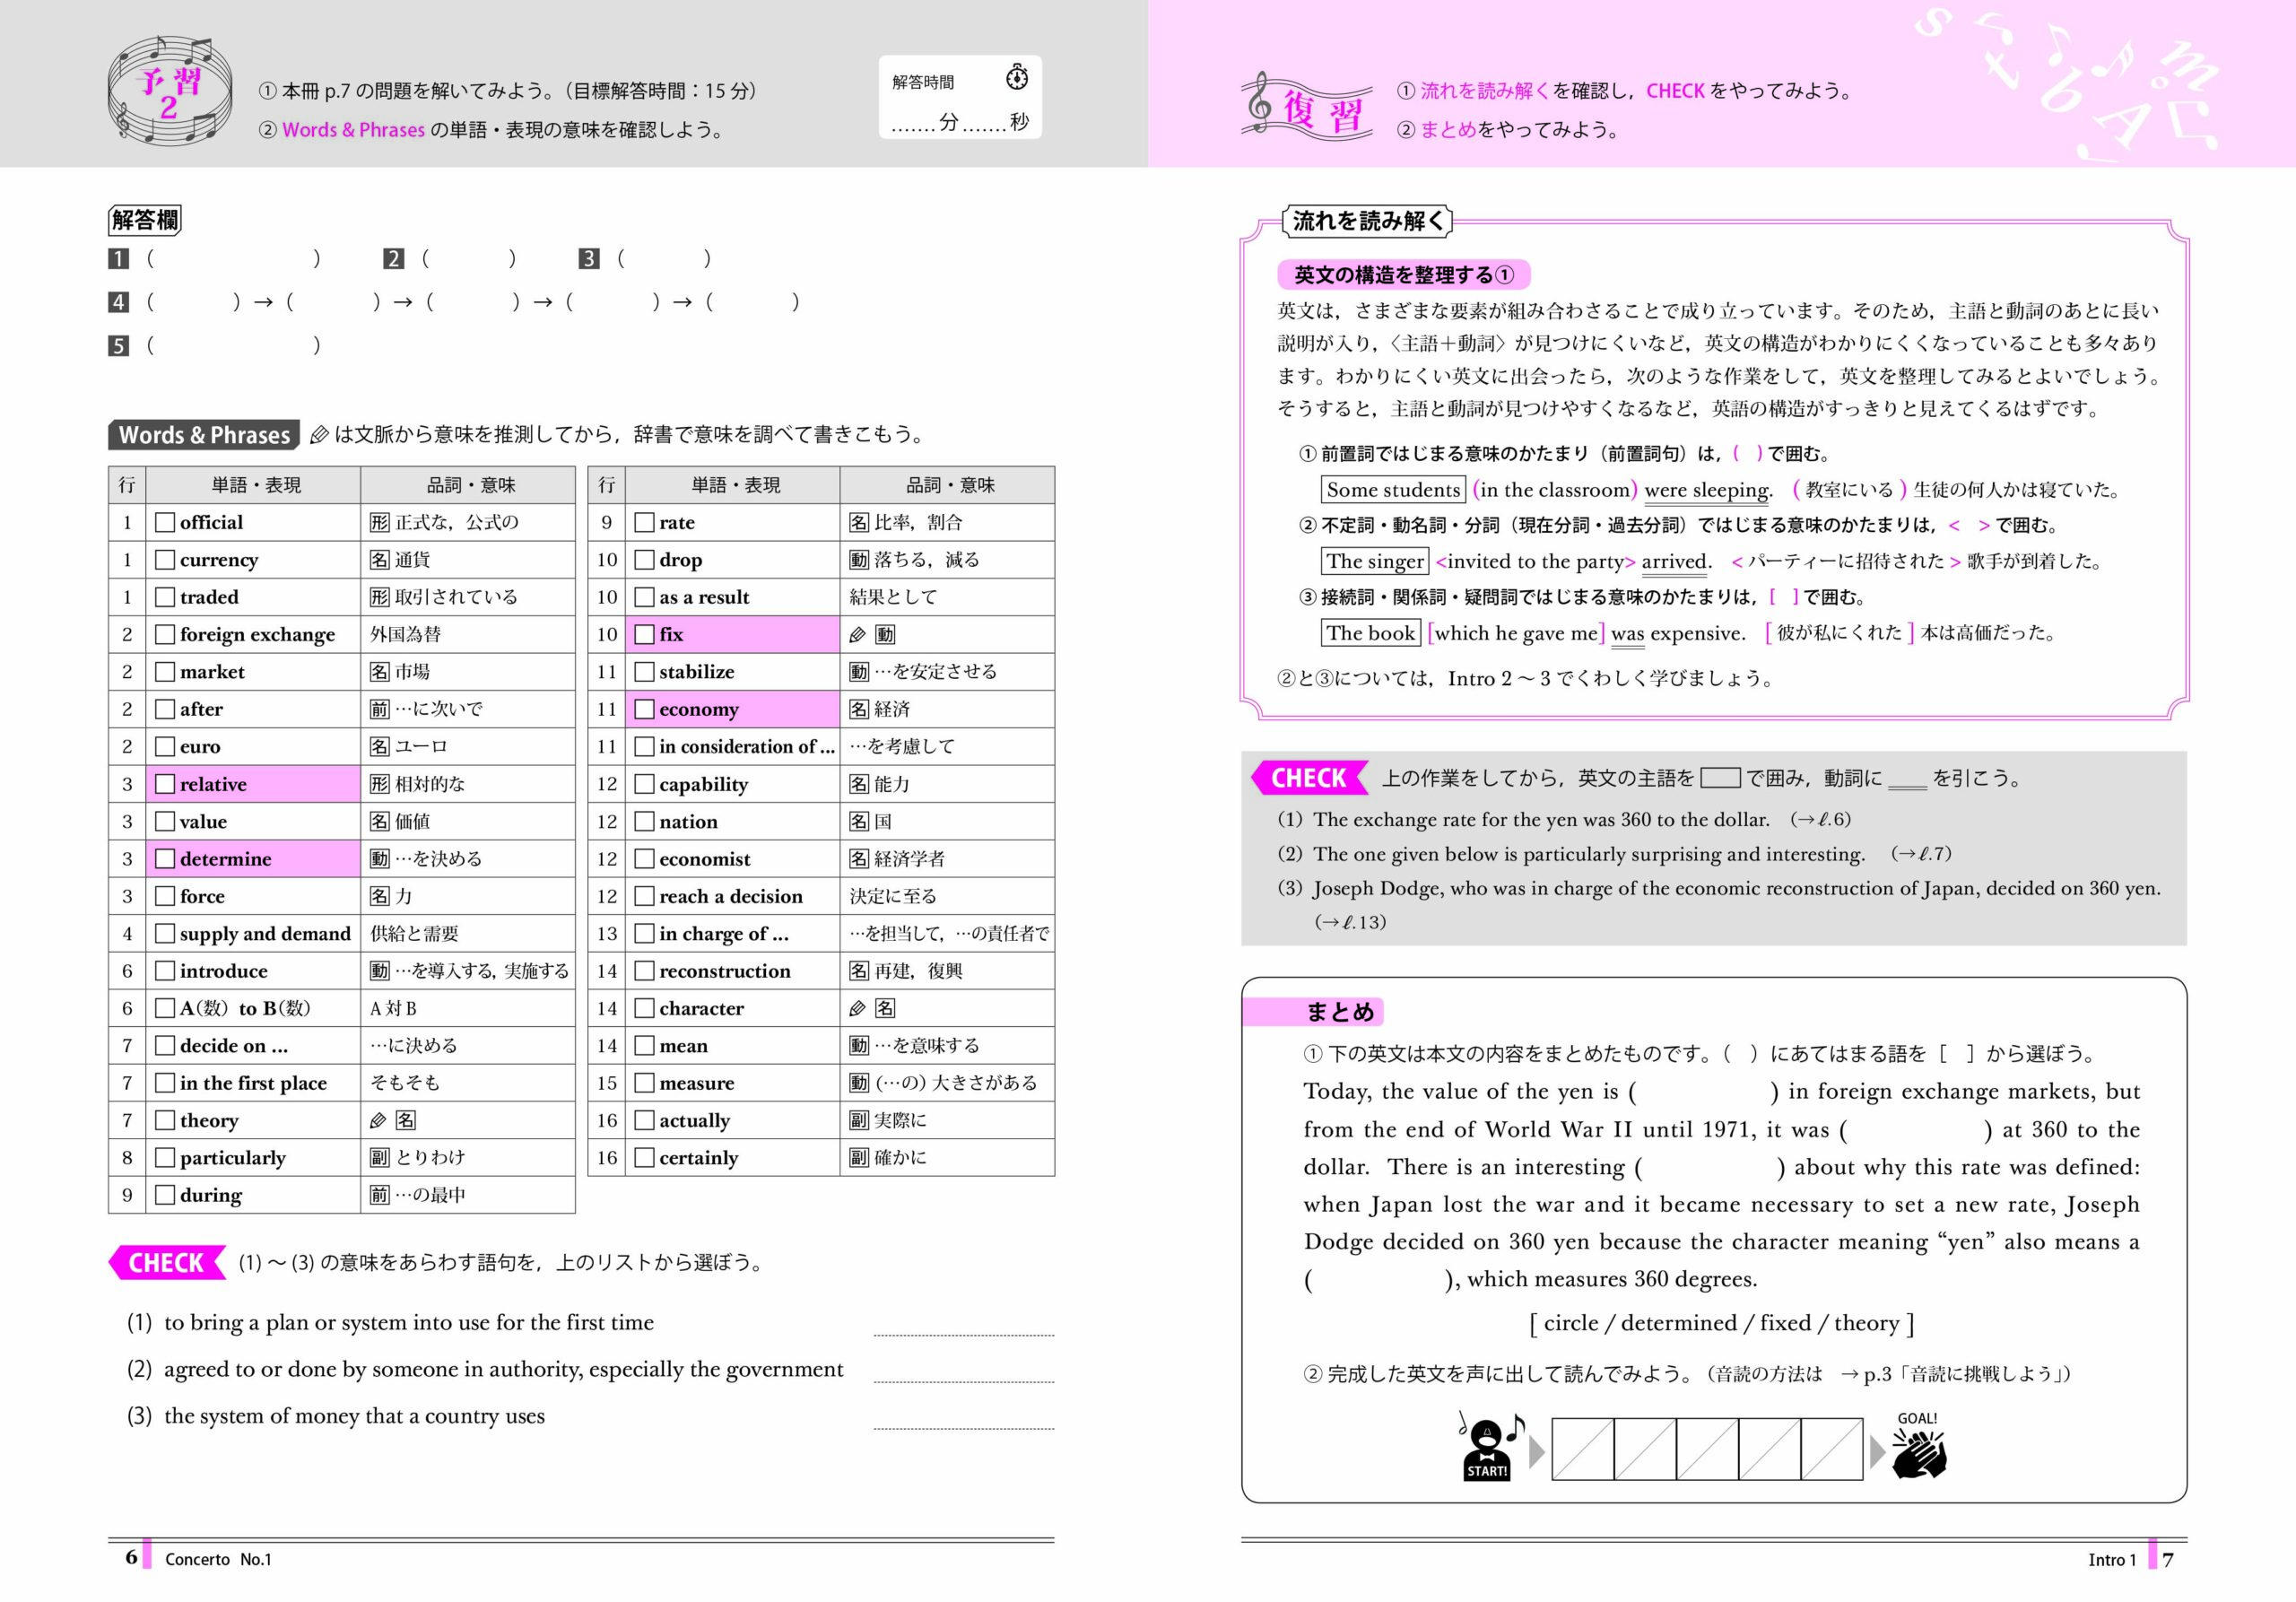Click the phrase 'in the first place'
2296x1602 pixels.
253,1083
